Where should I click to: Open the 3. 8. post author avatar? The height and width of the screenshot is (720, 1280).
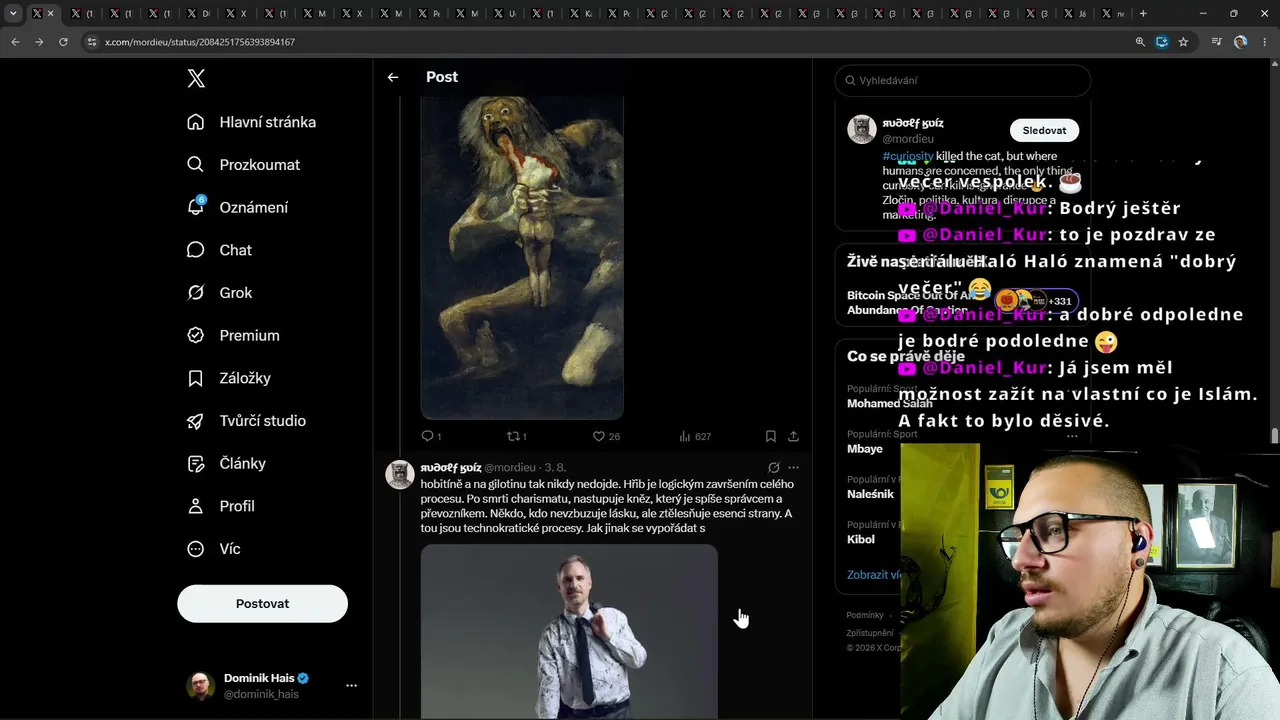400,475
